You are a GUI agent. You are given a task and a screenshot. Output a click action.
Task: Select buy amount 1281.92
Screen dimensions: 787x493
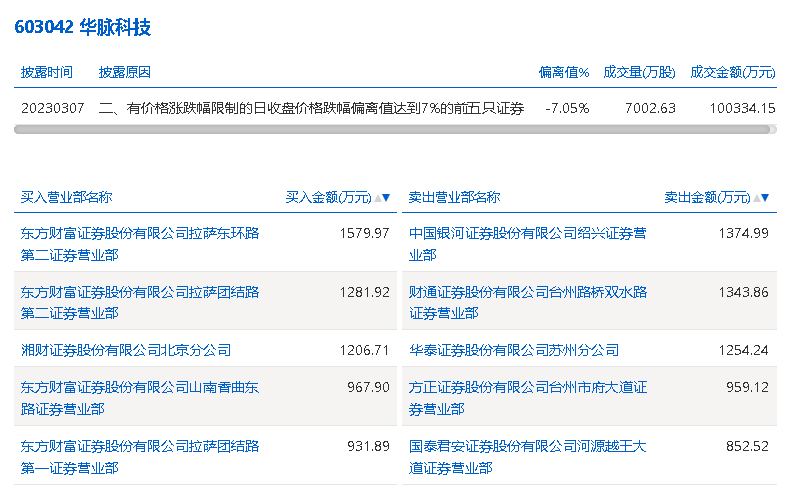[364, 292]
